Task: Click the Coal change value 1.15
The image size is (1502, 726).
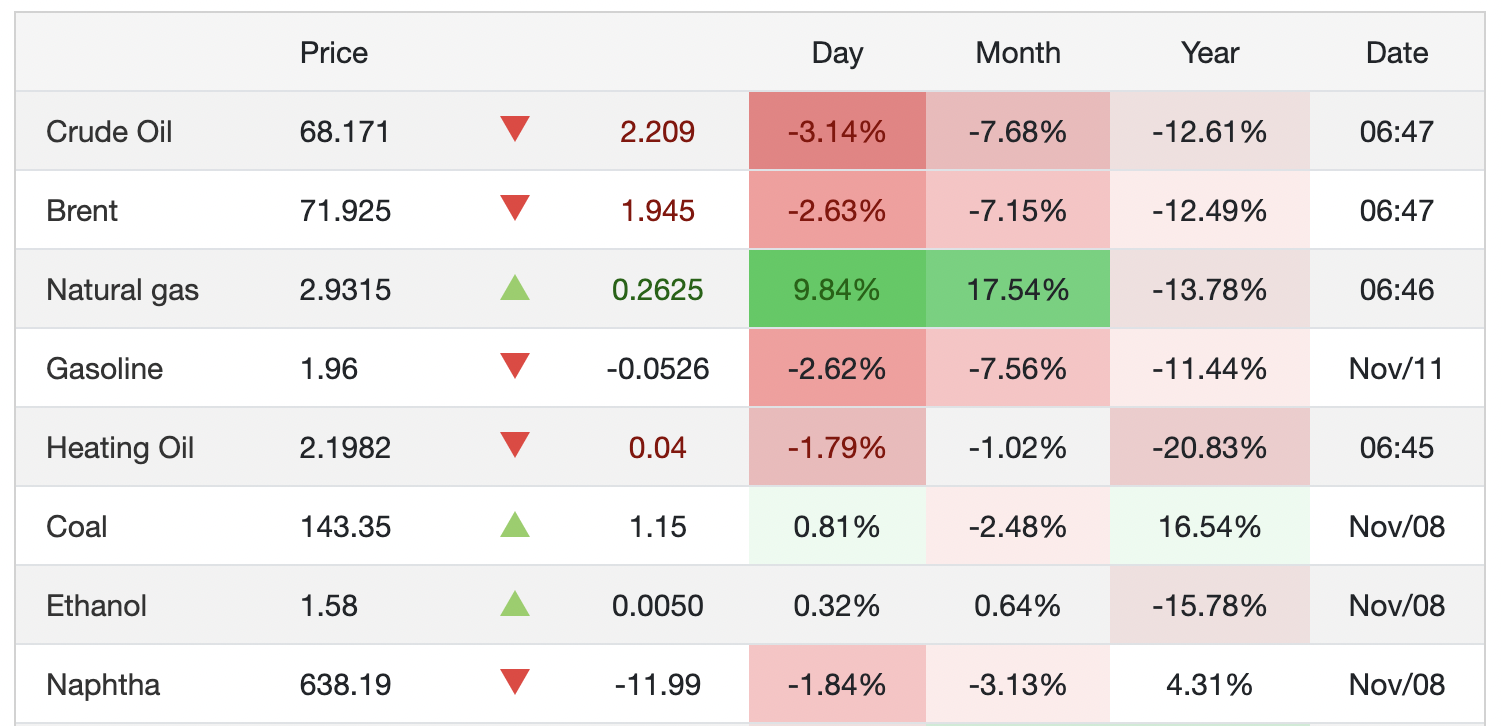Action: 658,527
